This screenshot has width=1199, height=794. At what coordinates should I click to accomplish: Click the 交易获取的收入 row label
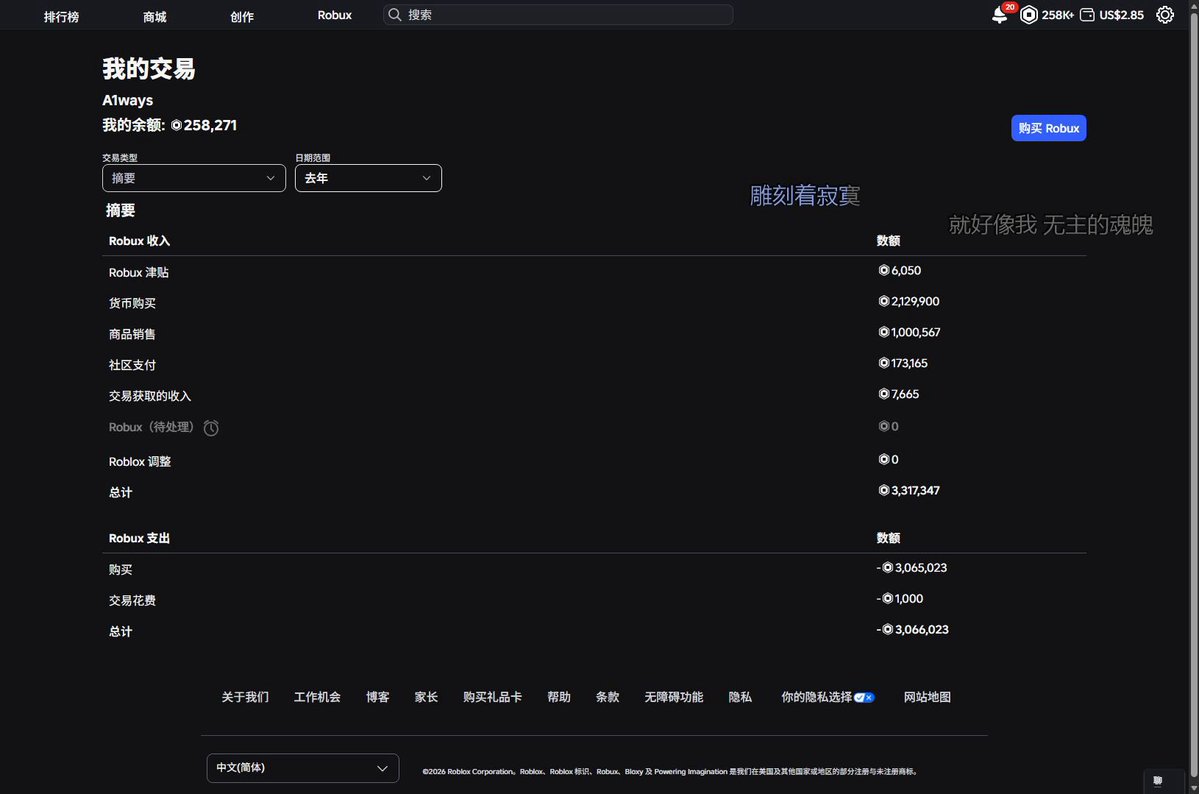(150, 396)
